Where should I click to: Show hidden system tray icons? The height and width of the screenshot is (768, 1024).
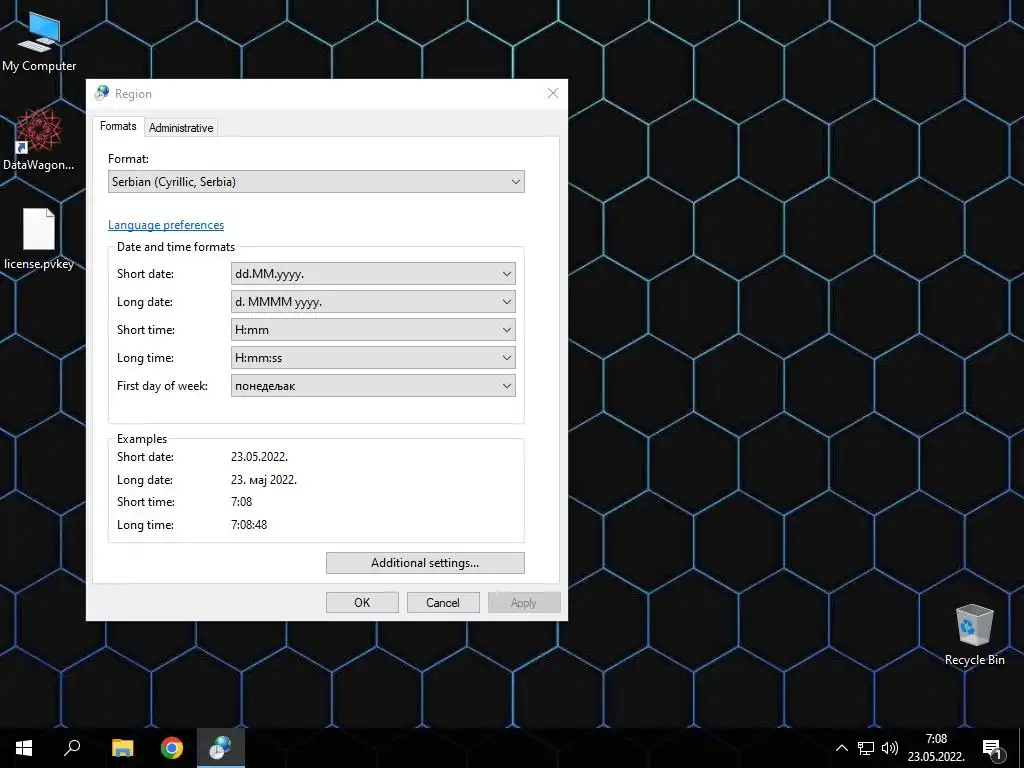(x=842, y=748)
